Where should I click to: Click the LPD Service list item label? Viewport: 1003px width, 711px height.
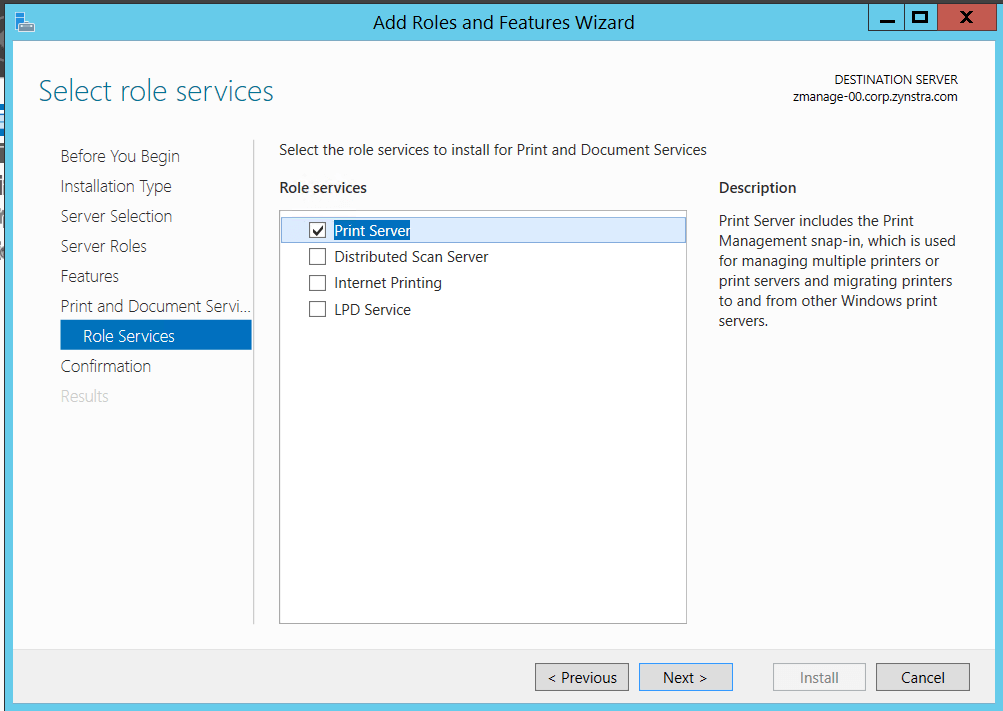click(372, 310)
